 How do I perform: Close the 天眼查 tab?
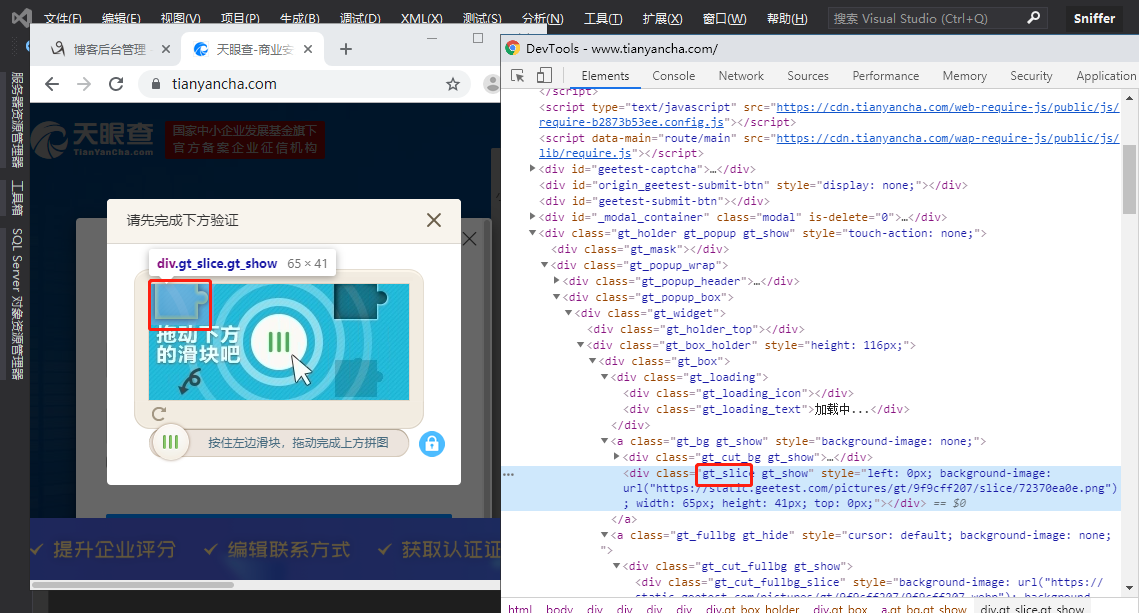coord(308,49)
